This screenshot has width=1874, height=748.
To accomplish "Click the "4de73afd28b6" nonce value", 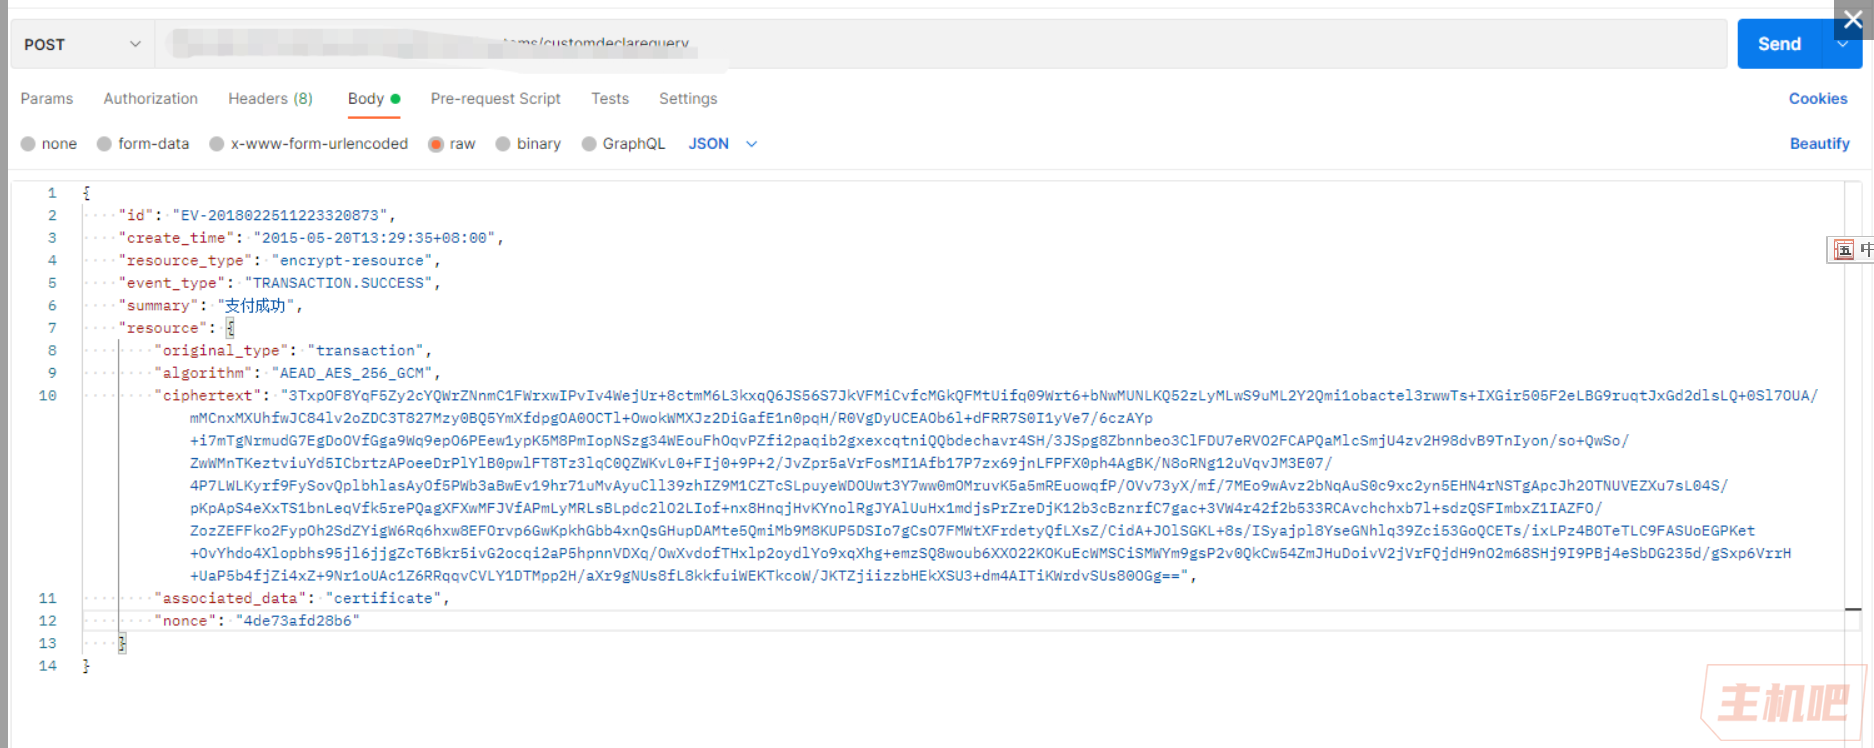I will tap(297, 621).
